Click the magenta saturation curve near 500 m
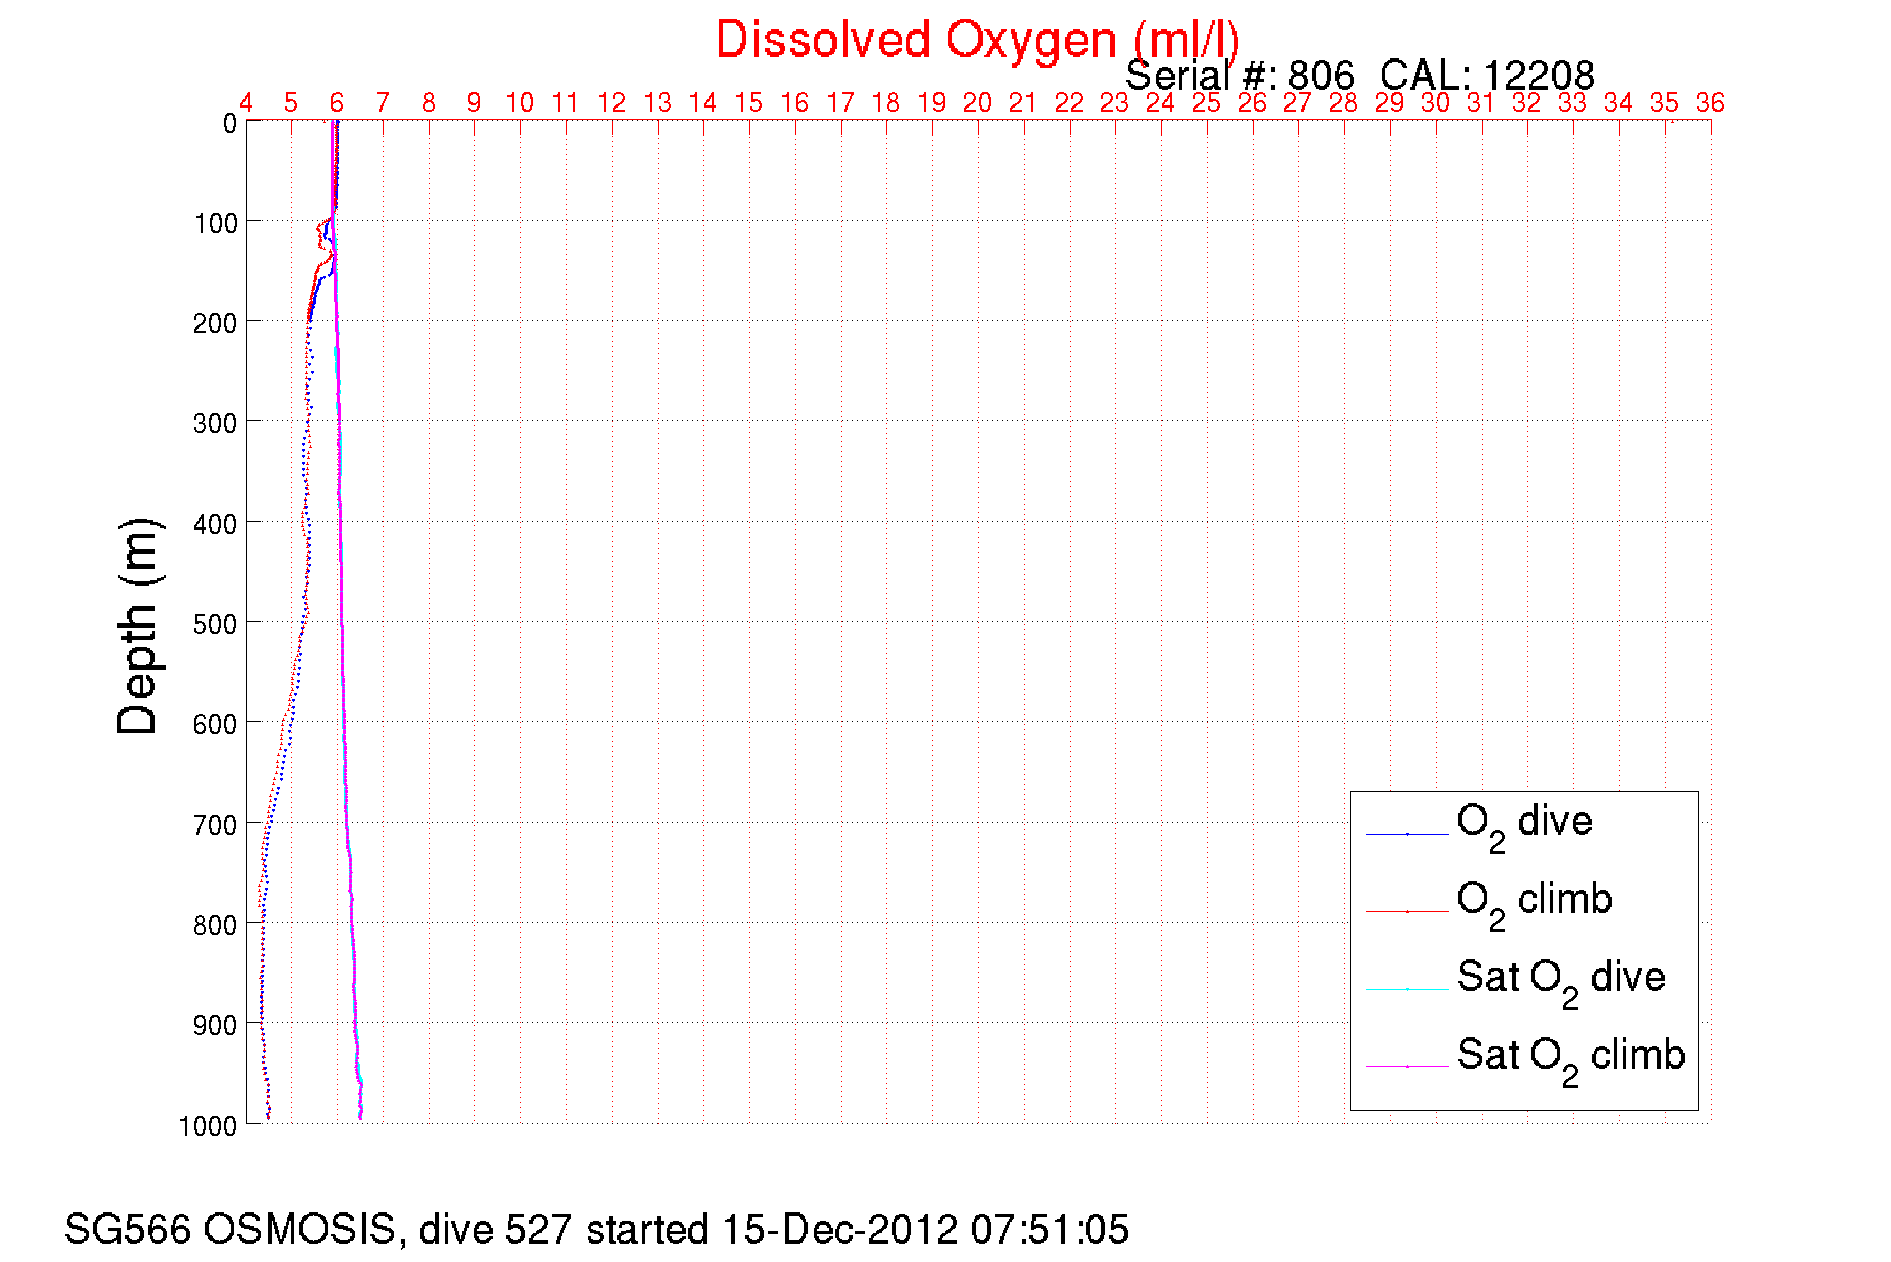This screenshot has height=1262, width=1891. [342, 621]
